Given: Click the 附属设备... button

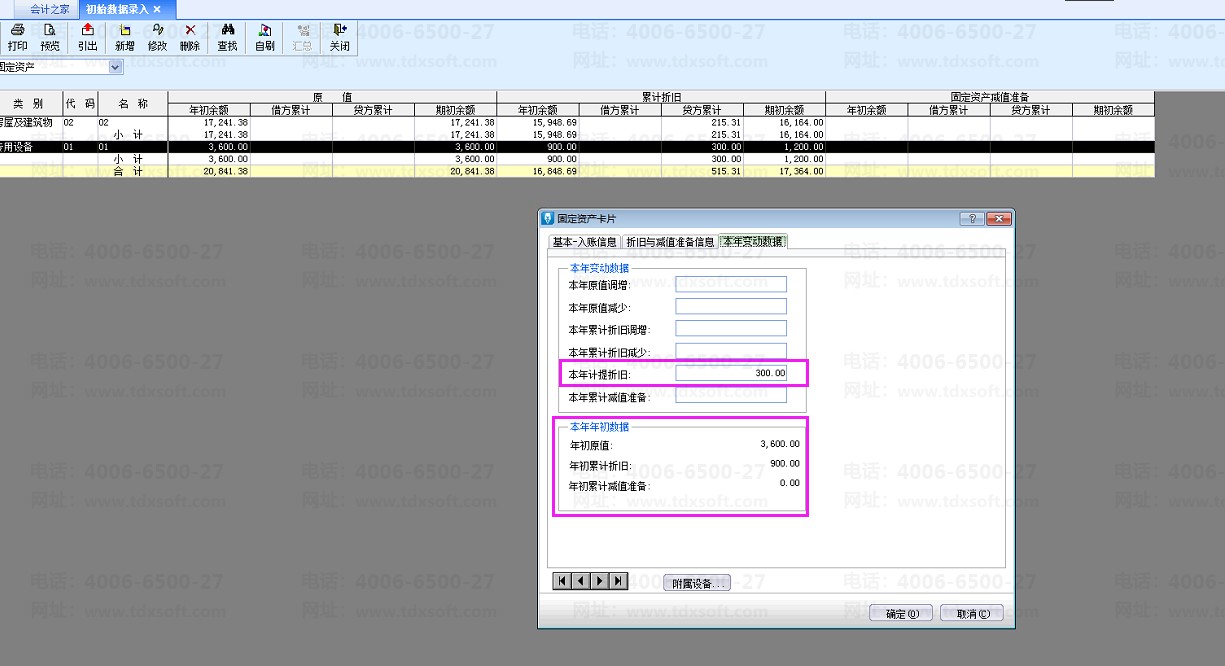Looking at the screenshot, I should click(x=698, y=583).
